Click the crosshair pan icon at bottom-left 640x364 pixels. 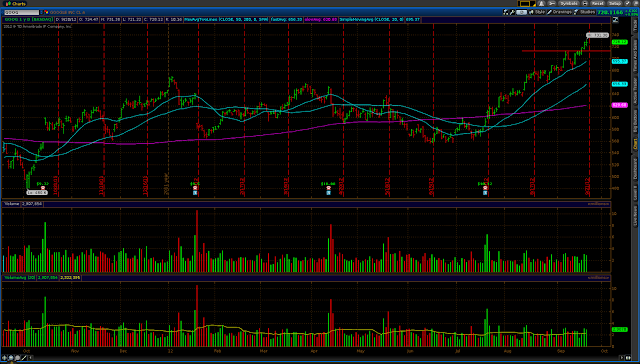click(4, 358)
